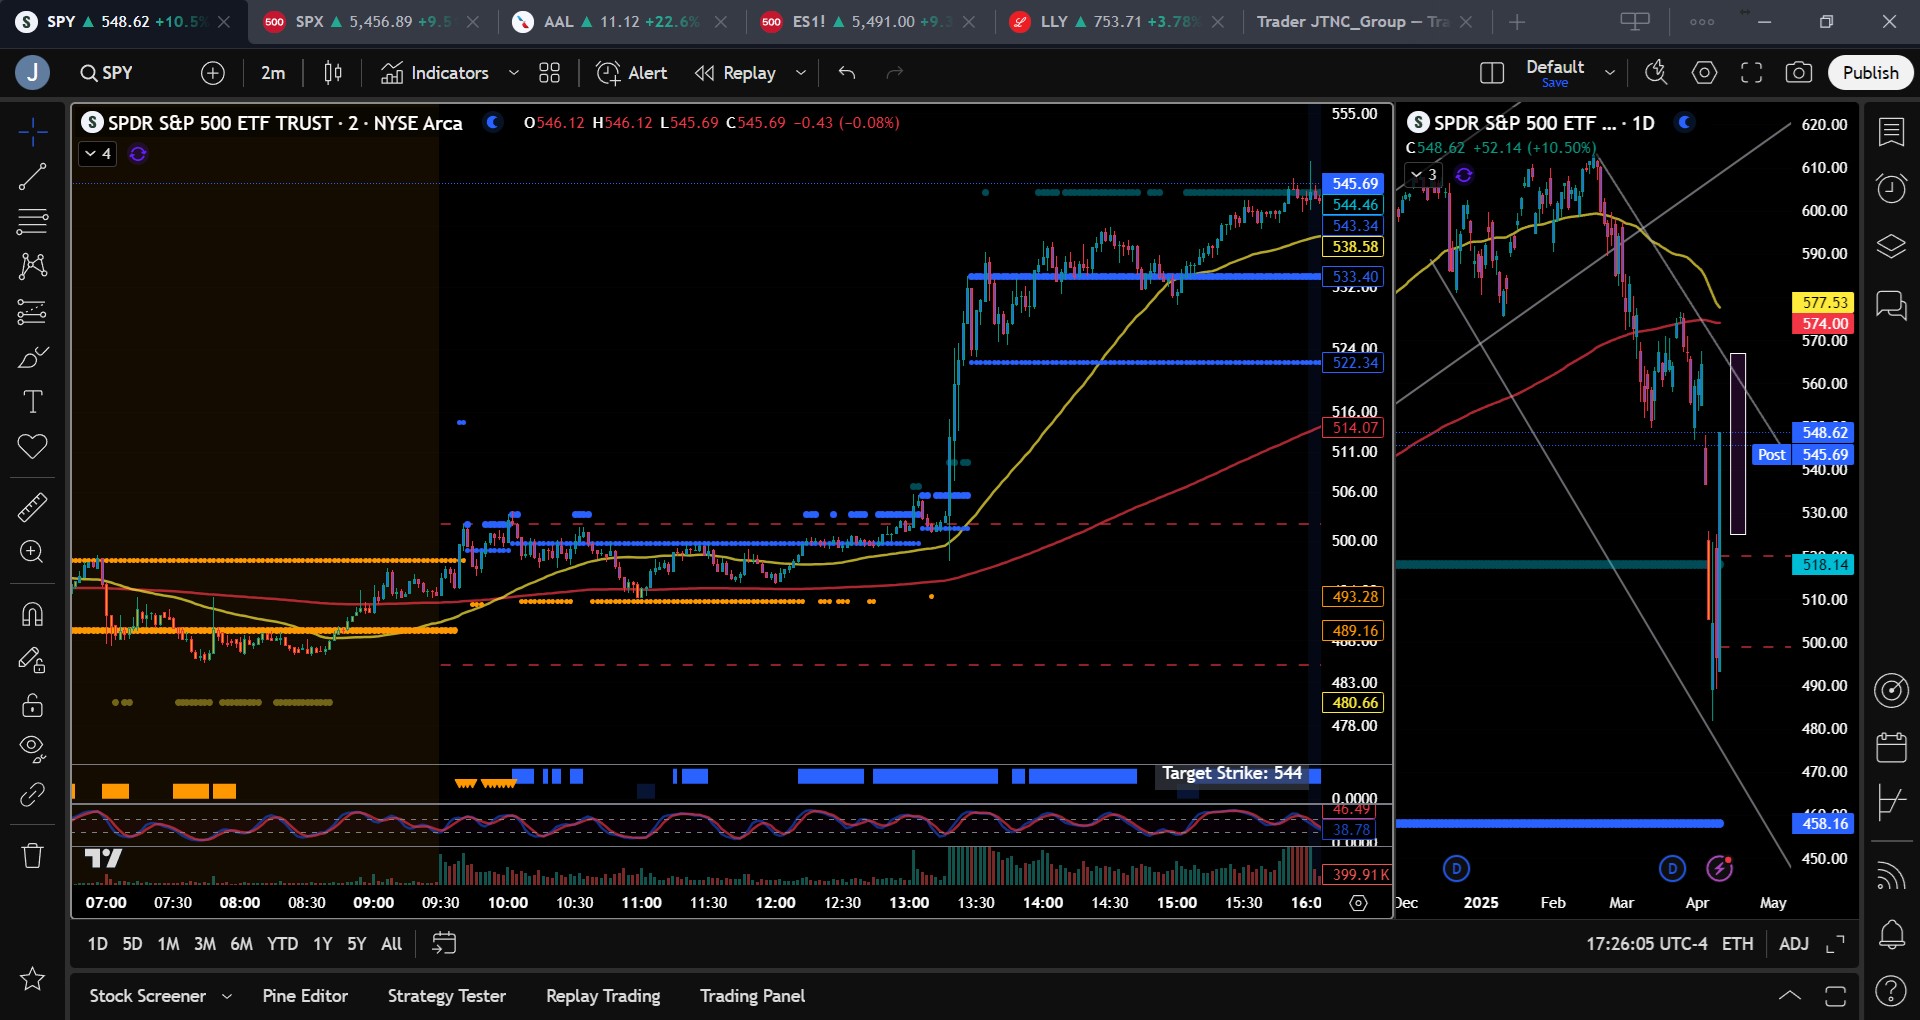Select the 5D date range
Viewport: 1920px width, 1020px height.
[132, 944]
